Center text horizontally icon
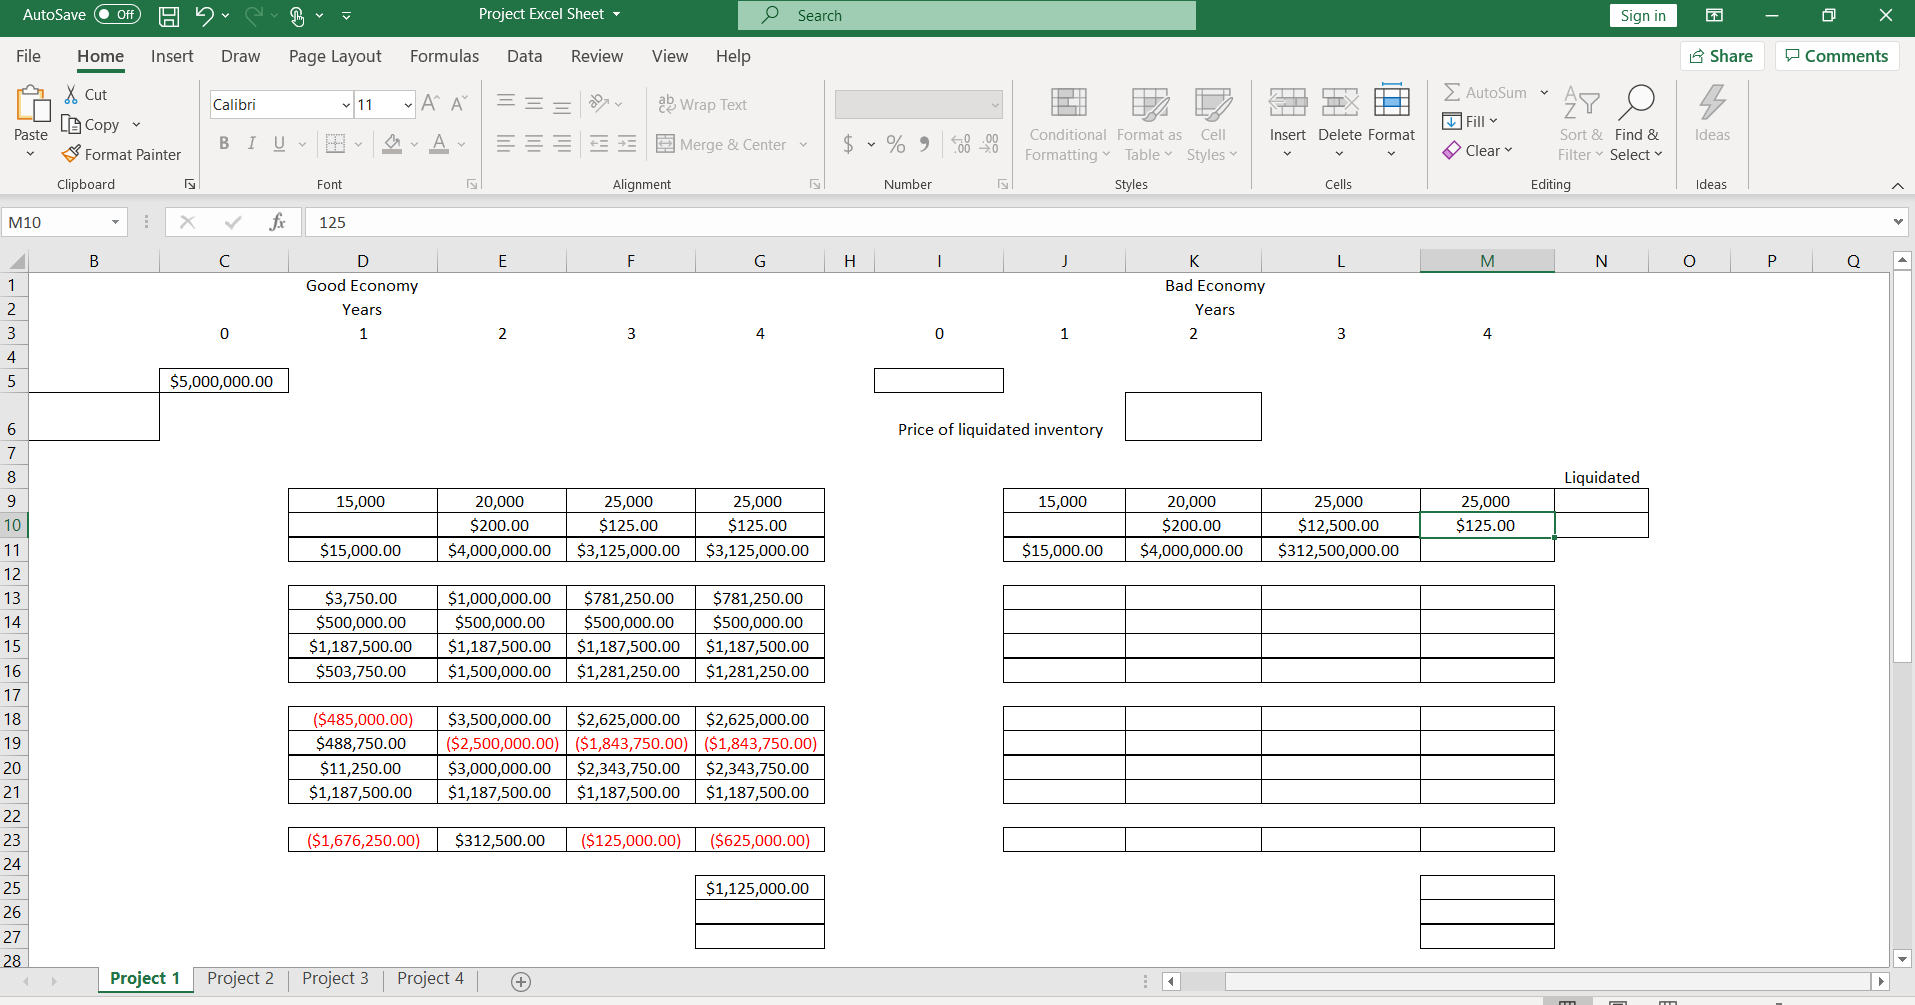This screenshot has width=1915, height=1005. (x=534, y=144)
